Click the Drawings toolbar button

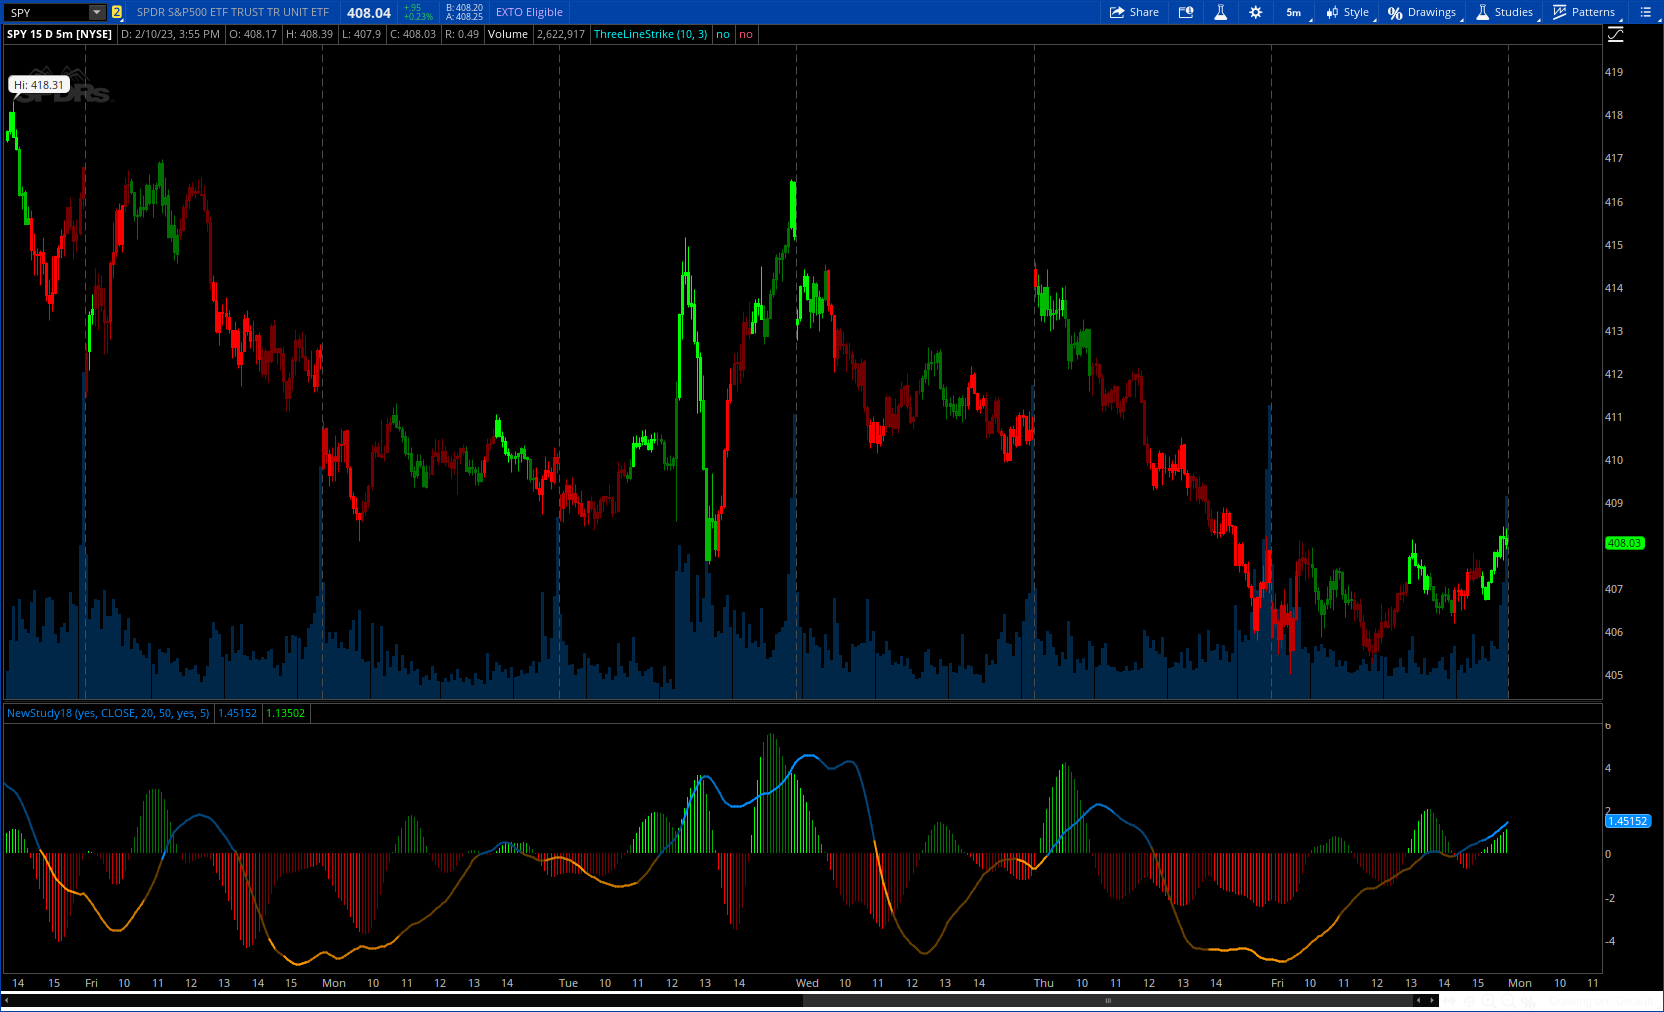tap(1422, 12)
